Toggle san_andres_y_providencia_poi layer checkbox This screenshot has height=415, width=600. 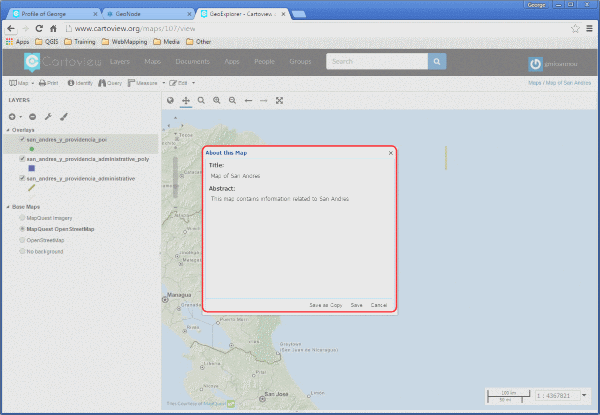(22, 140)
